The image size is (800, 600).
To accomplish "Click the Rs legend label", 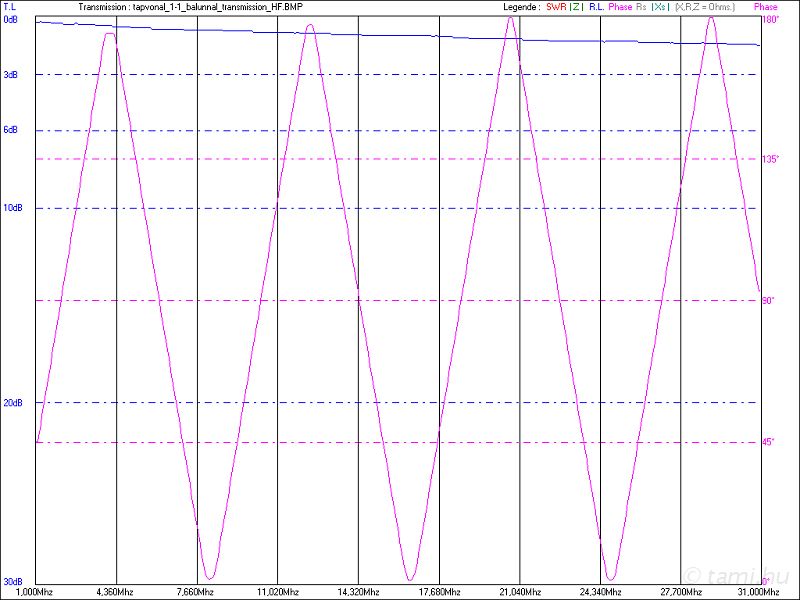I will coord(641,7).
